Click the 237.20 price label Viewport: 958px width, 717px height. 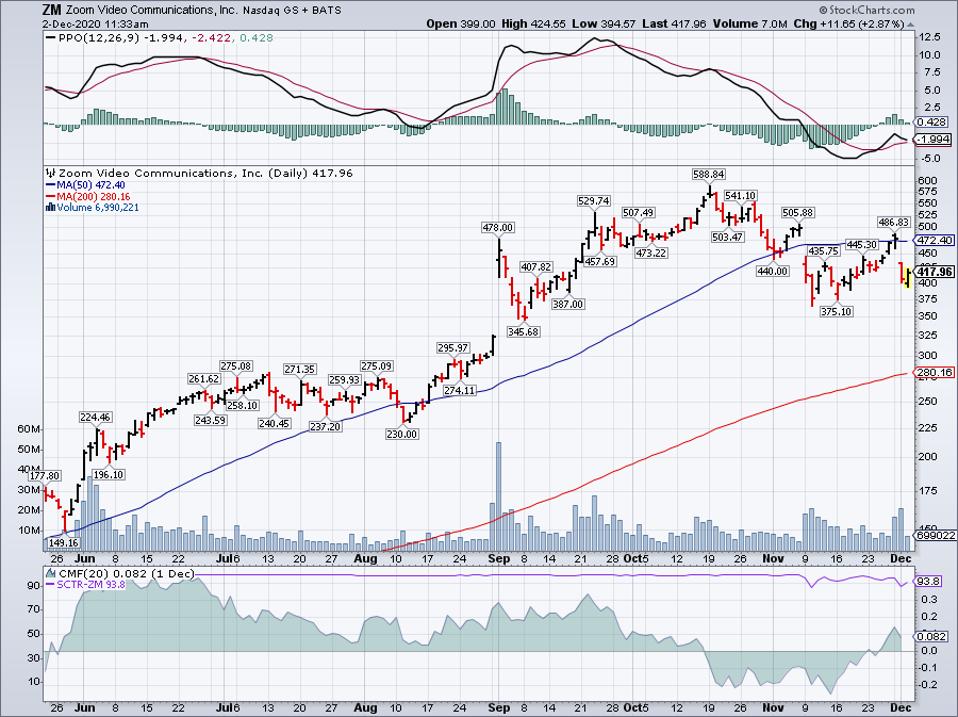[325, 426]
